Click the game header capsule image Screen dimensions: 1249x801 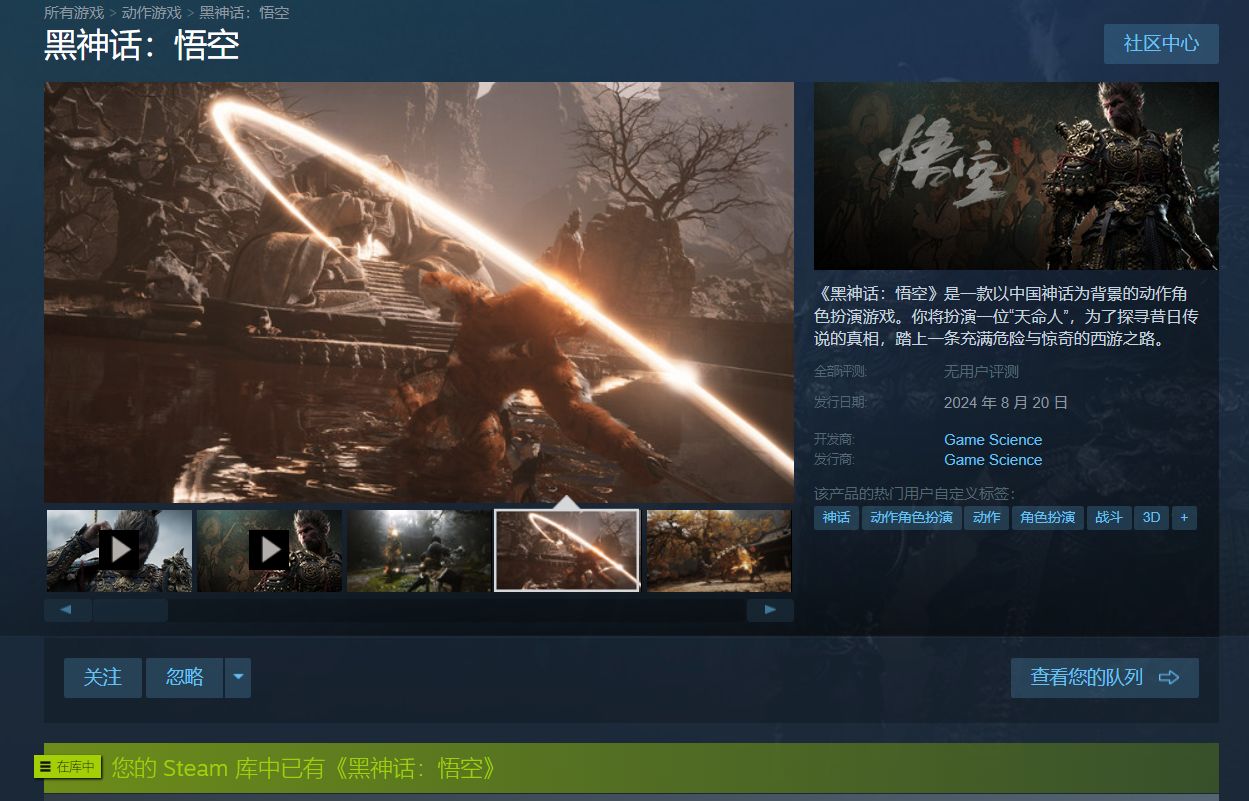click(1016, 176)
